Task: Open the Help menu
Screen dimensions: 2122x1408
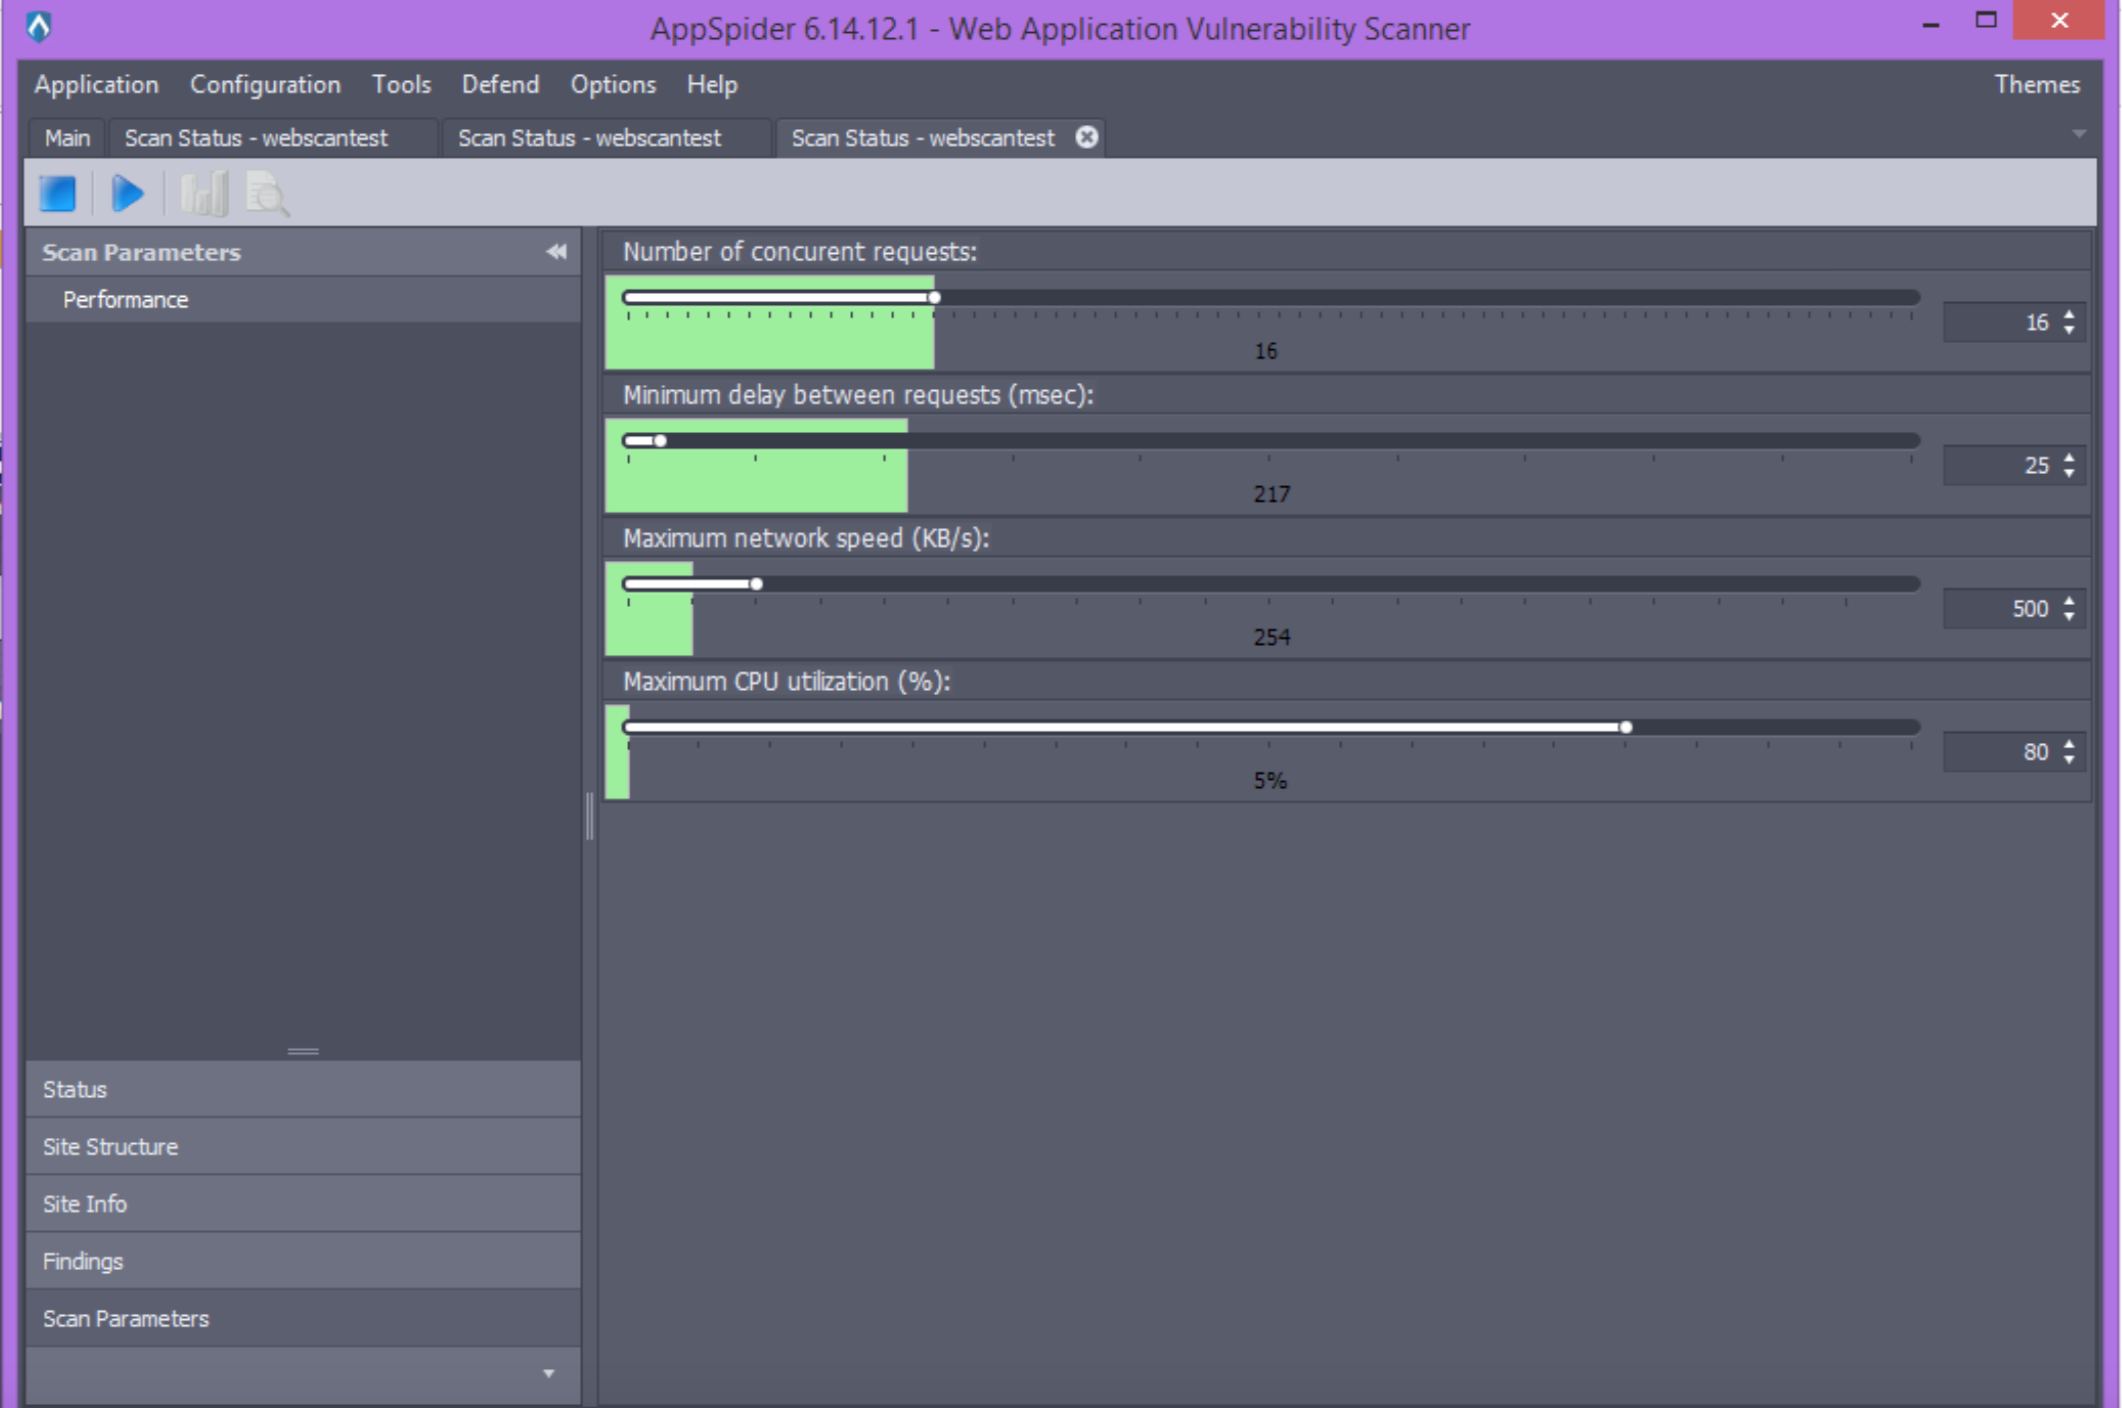Action: [x=712, y=84]
